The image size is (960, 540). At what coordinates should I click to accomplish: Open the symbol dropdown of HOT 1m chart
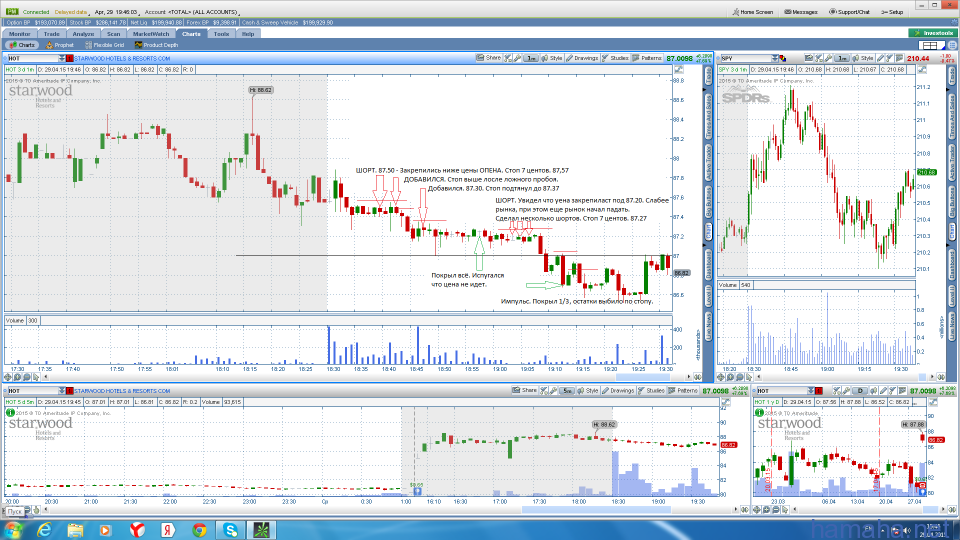61,58
